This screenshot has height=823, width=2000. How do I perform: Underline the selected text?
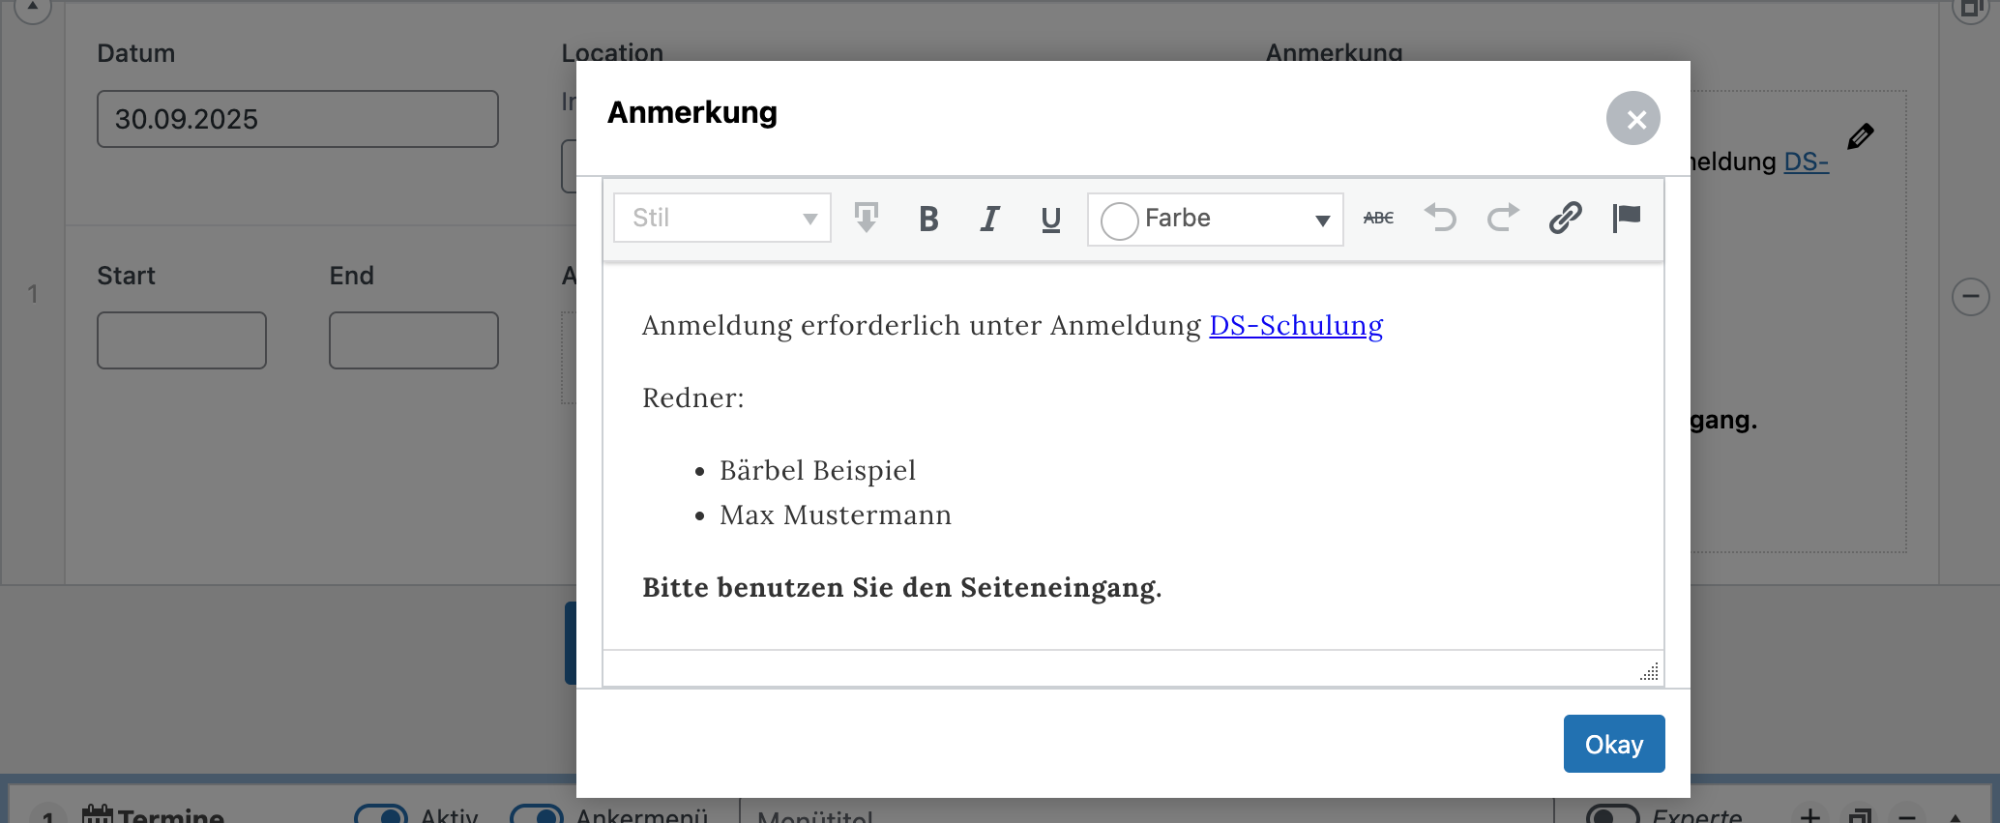[1050, 218]
